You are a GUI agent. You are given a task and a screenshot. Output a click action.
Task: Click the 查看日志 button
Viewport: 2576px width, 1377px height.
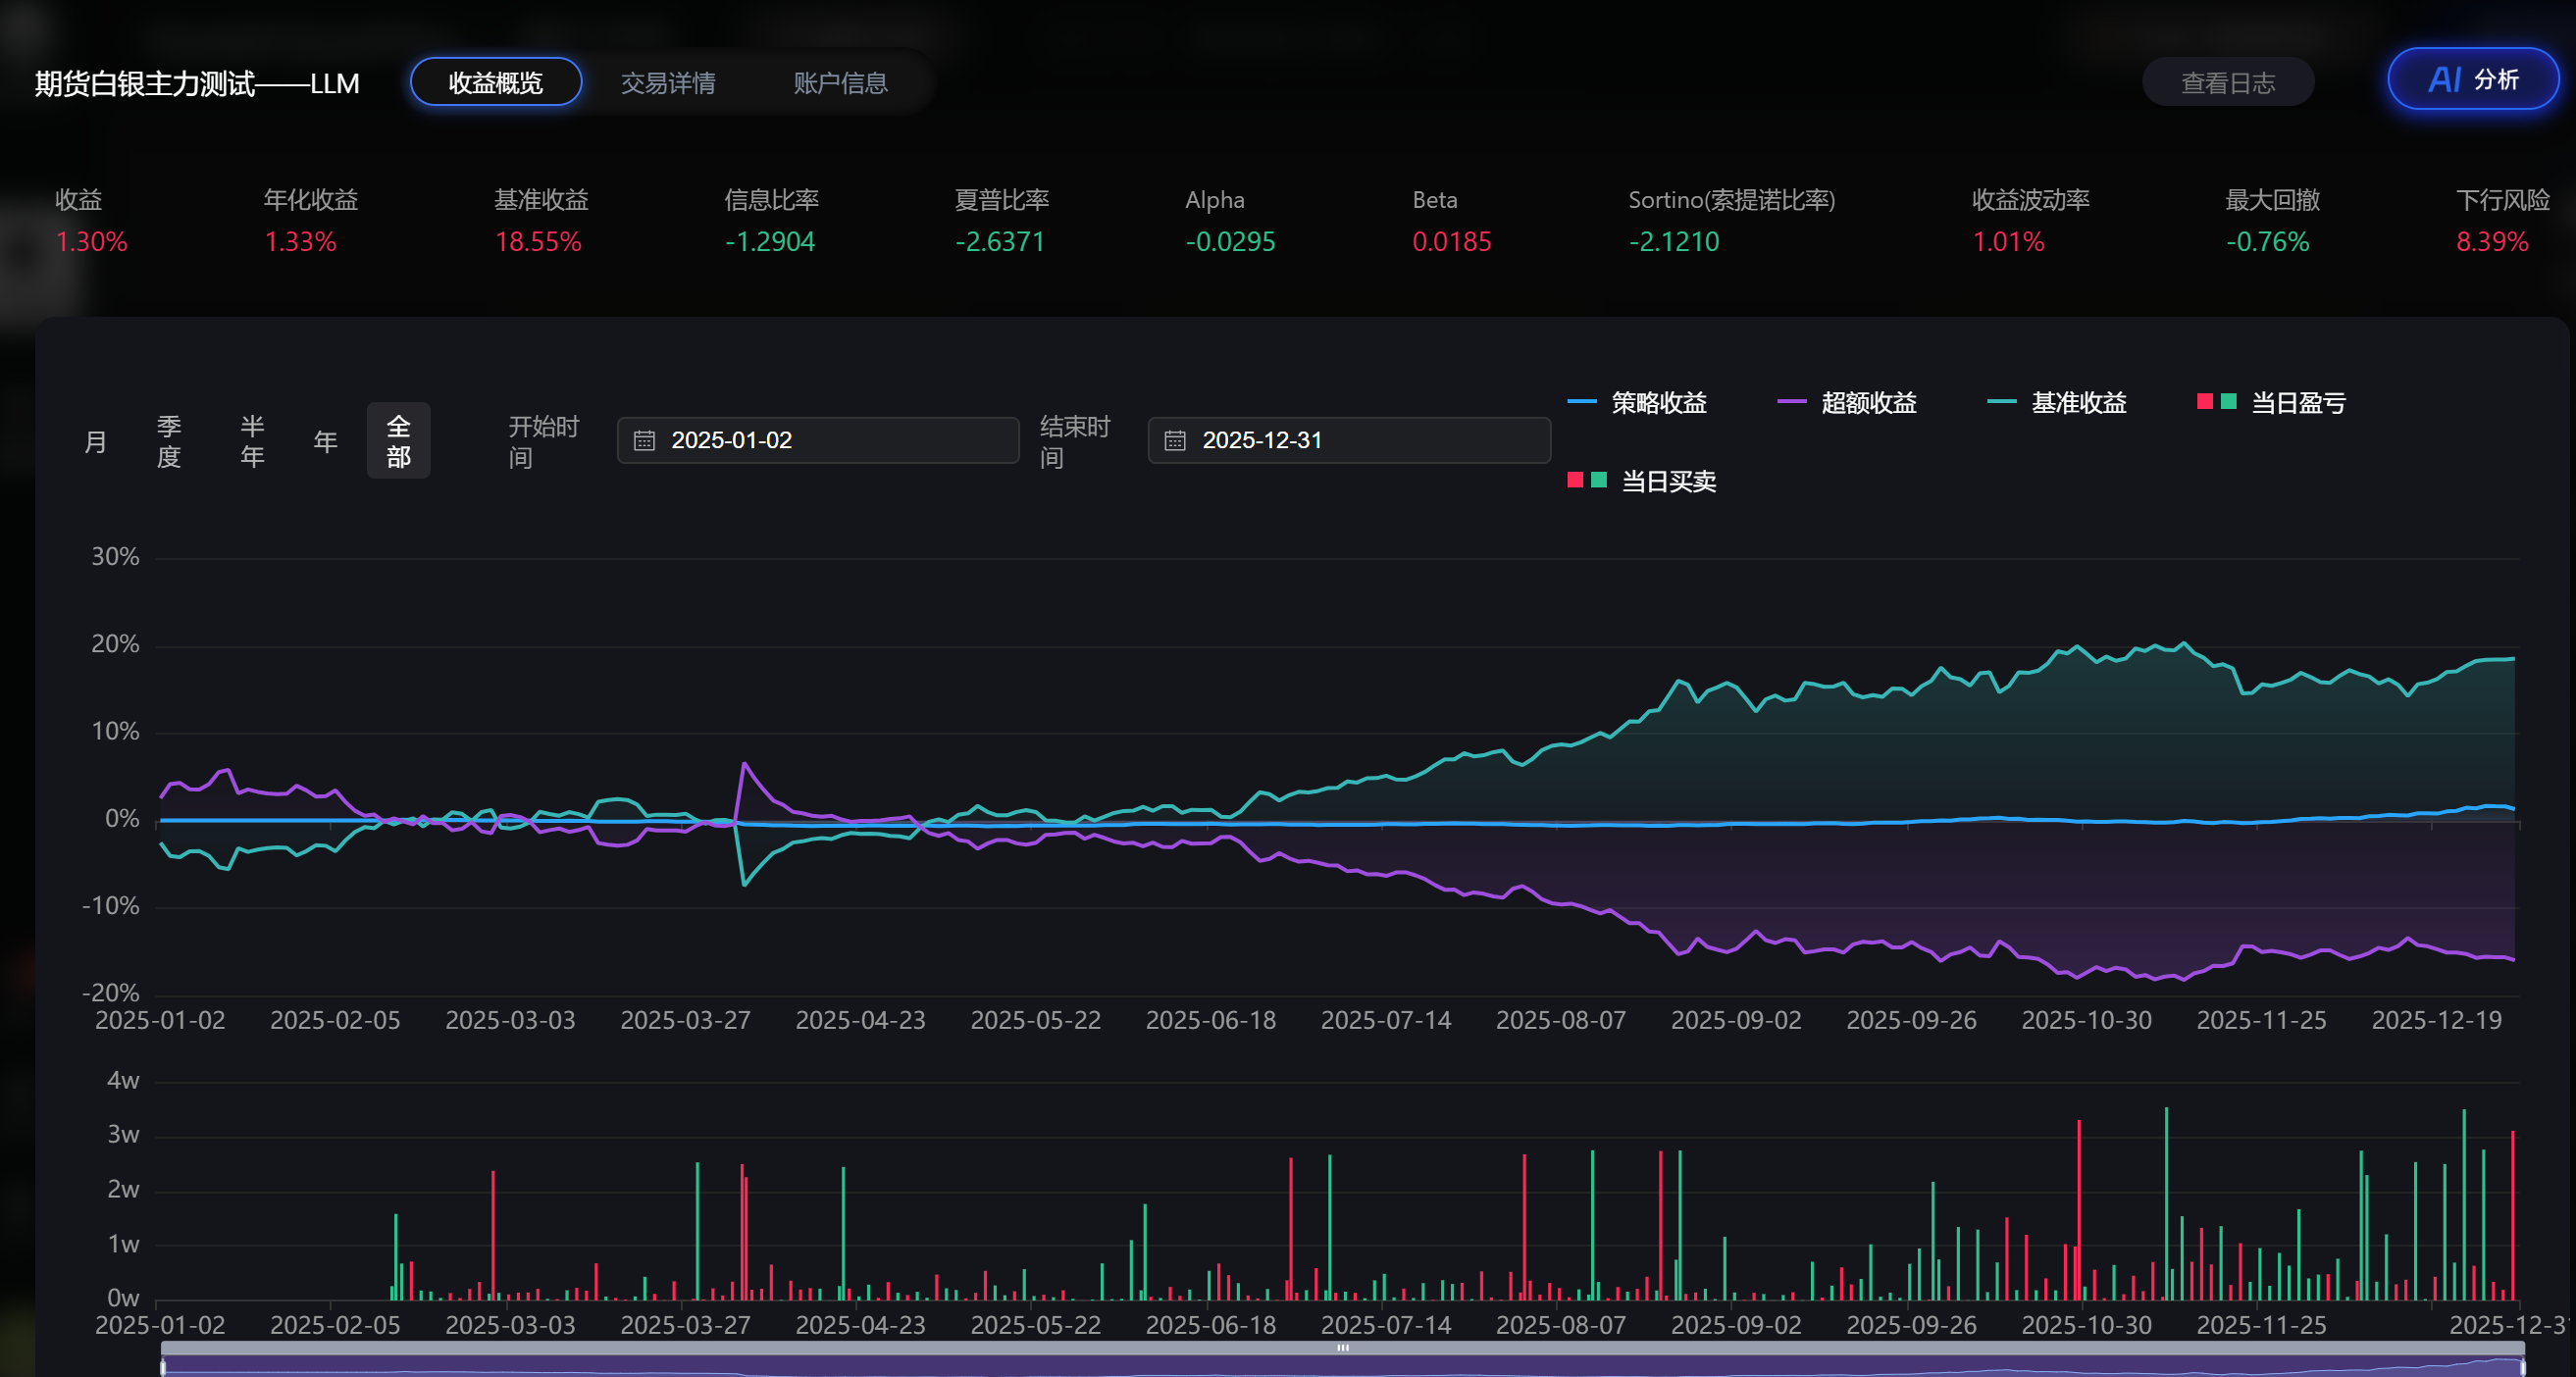2228,82
